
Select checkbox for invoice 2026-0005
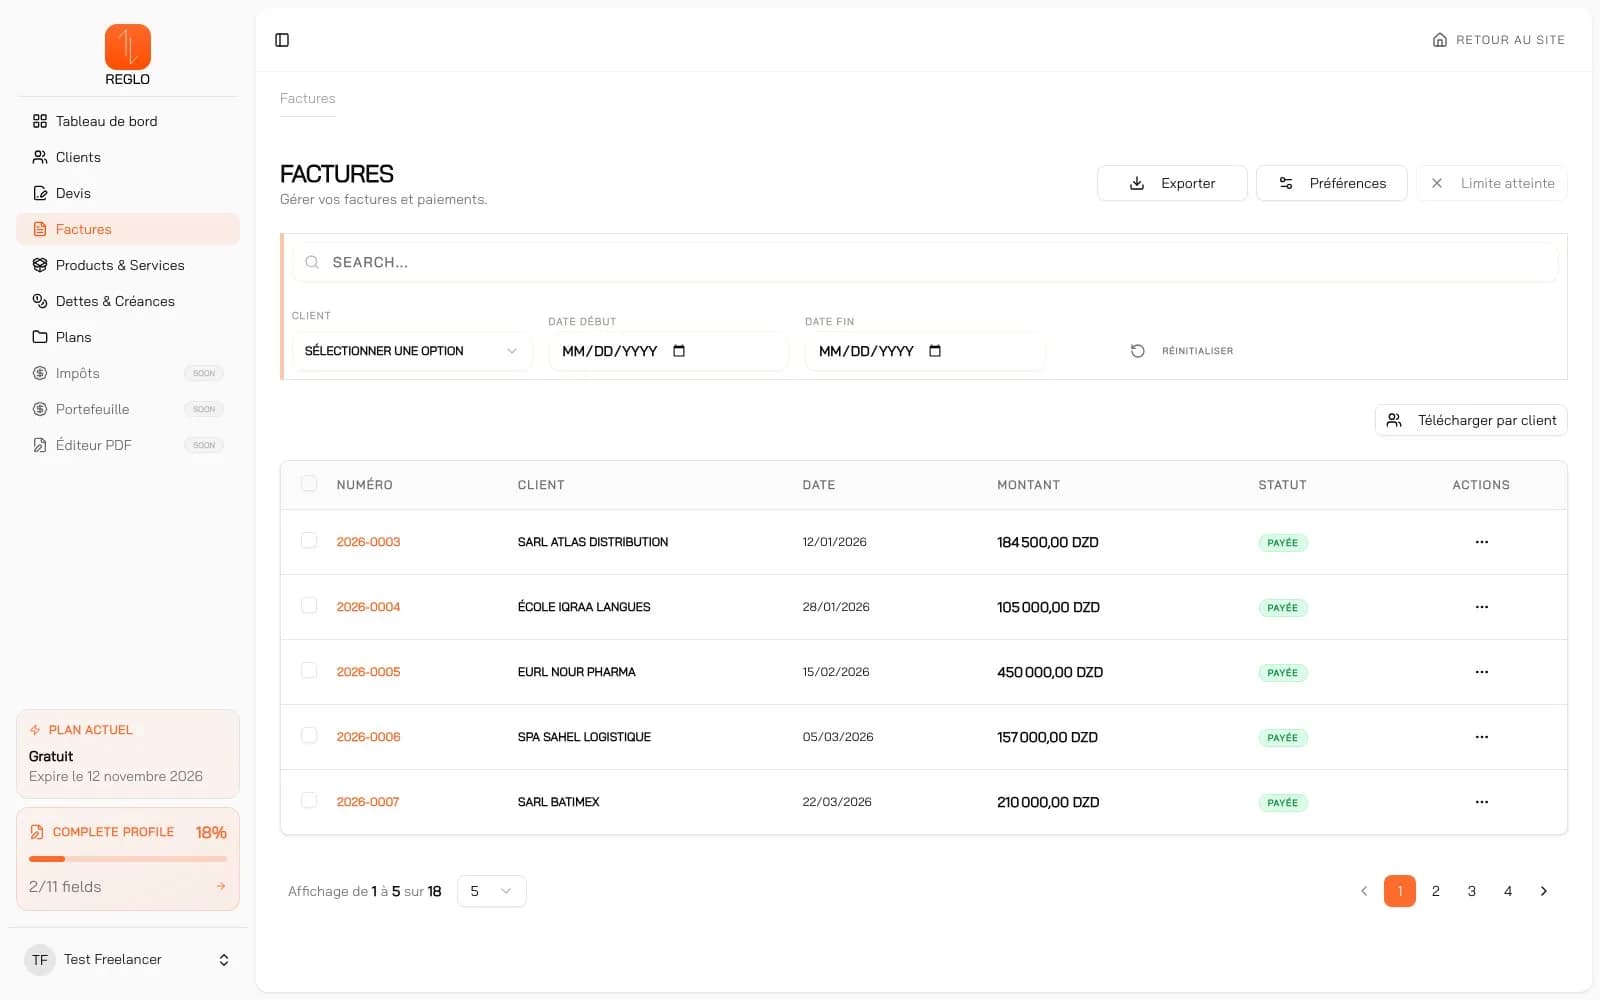tap(309, 671)
